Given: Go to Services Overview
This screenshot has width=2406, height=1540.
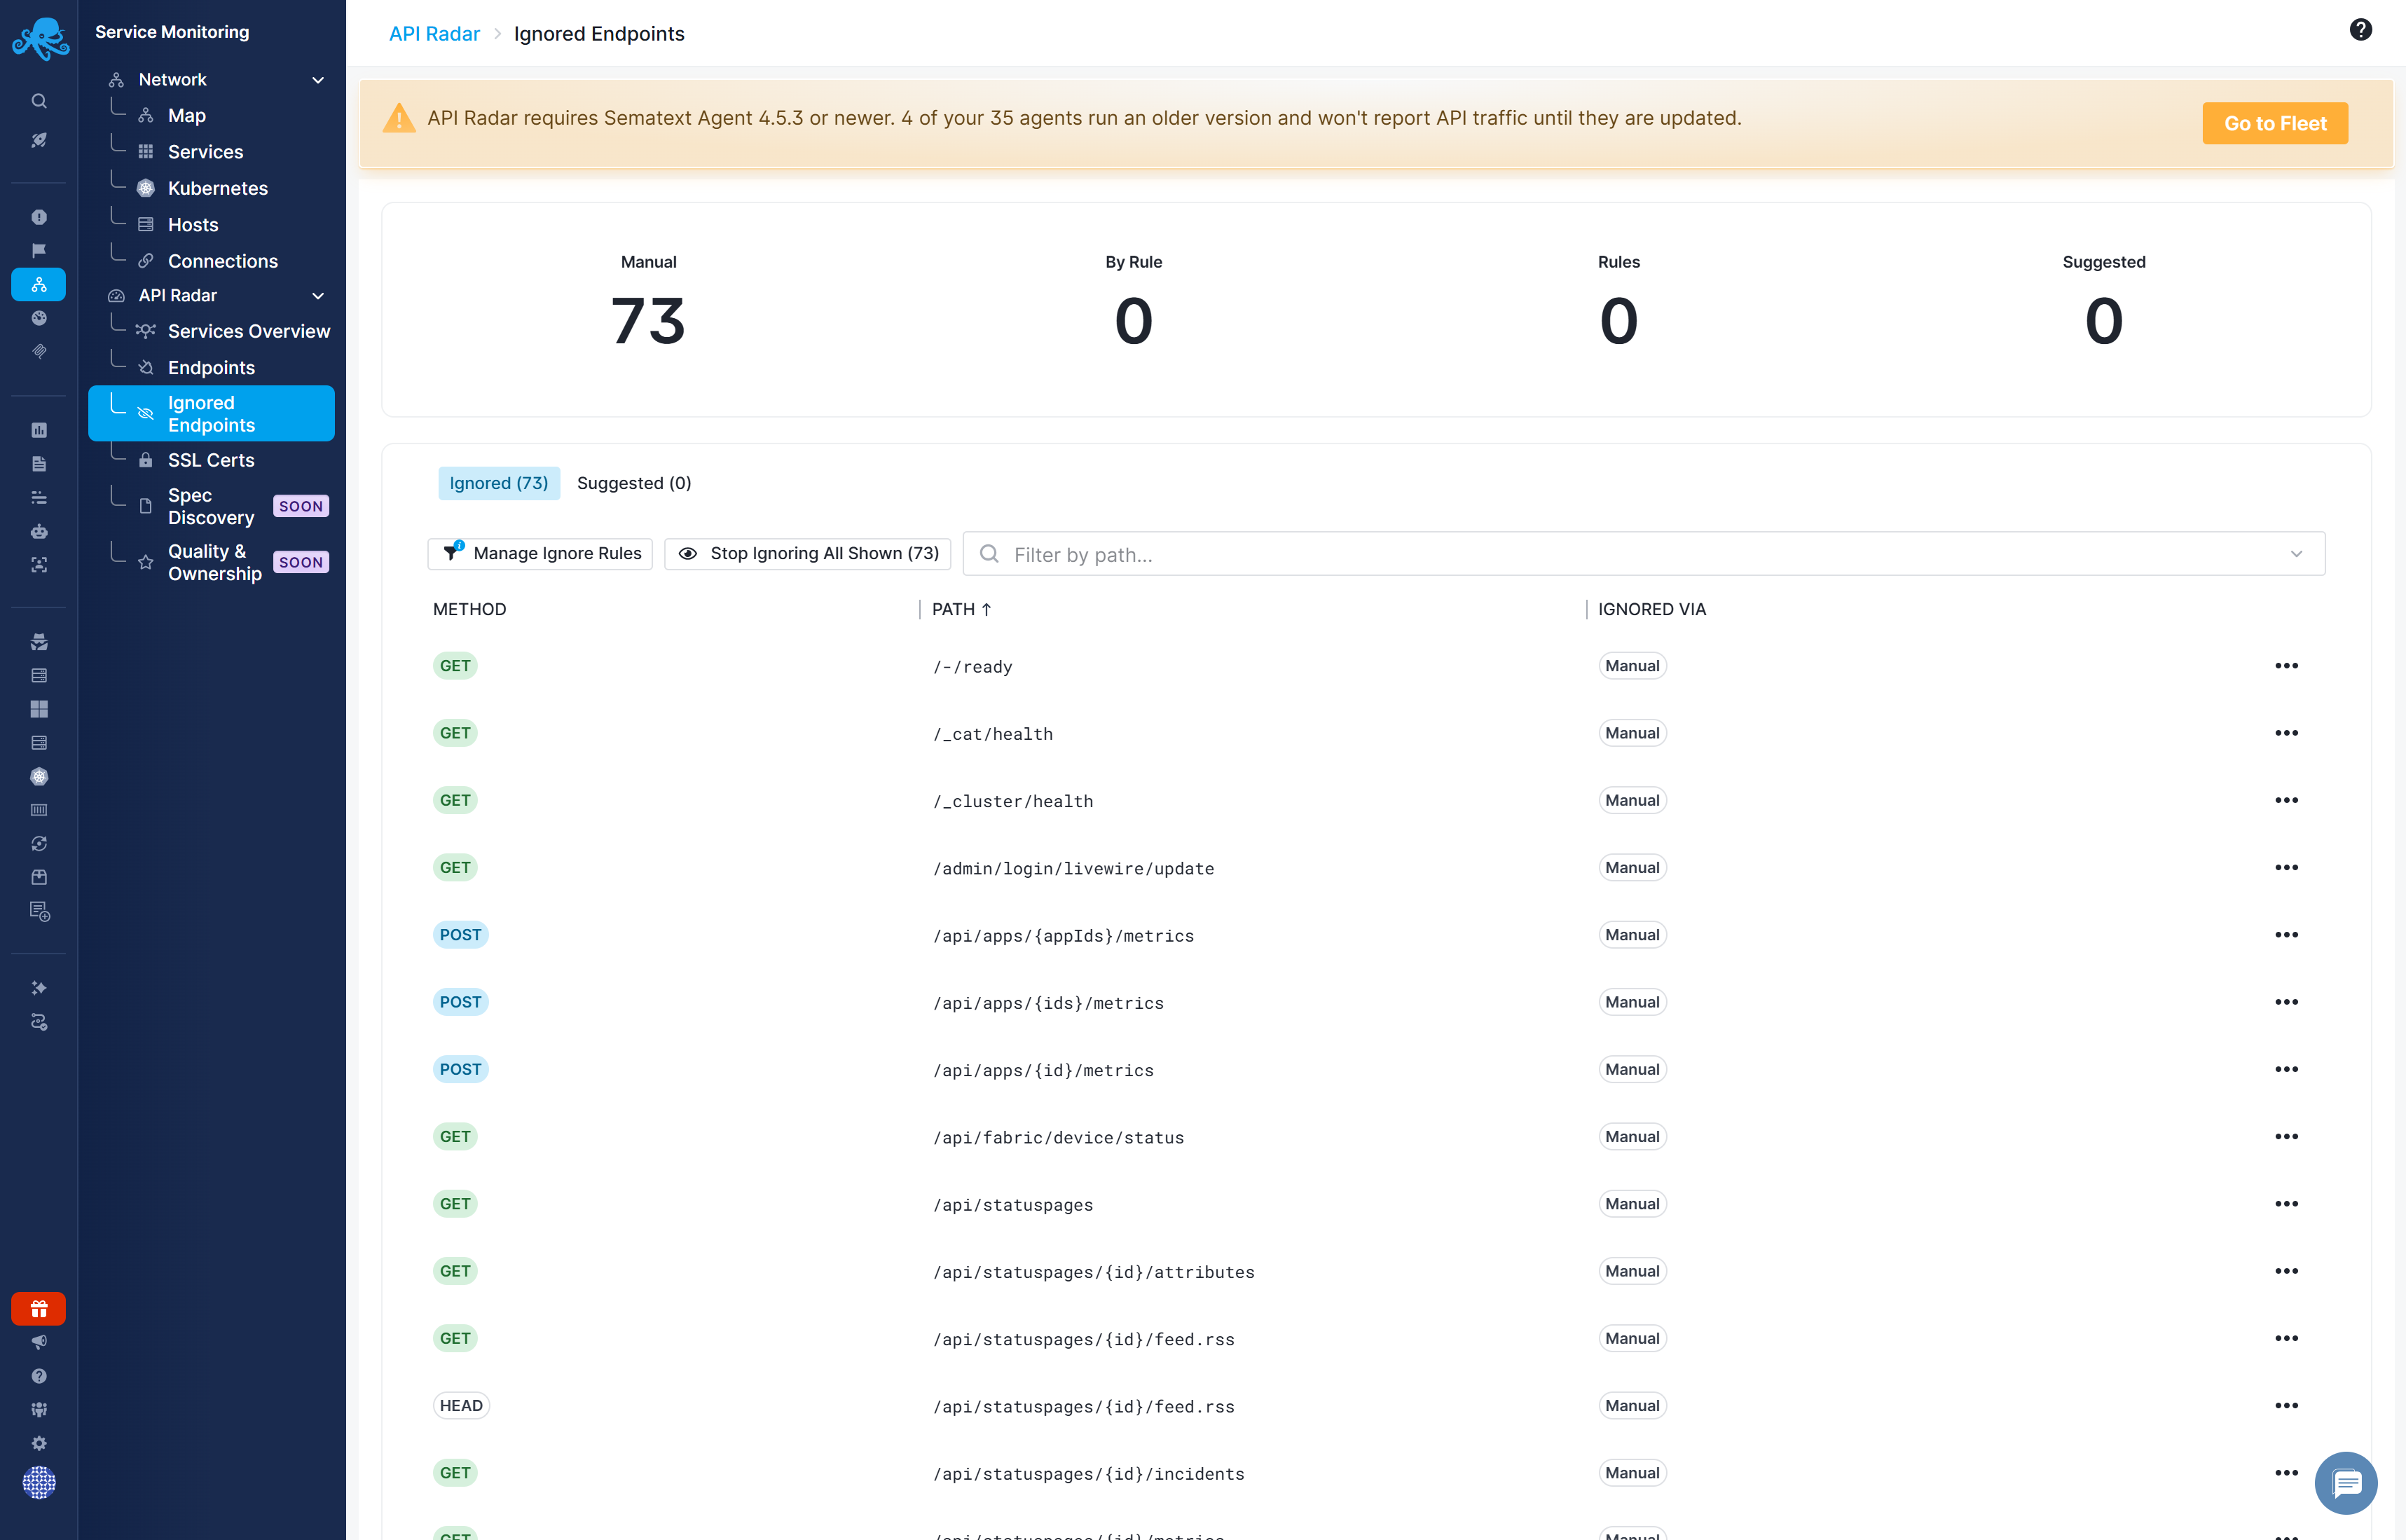Looking at the screenshot, I should point(249,332).
